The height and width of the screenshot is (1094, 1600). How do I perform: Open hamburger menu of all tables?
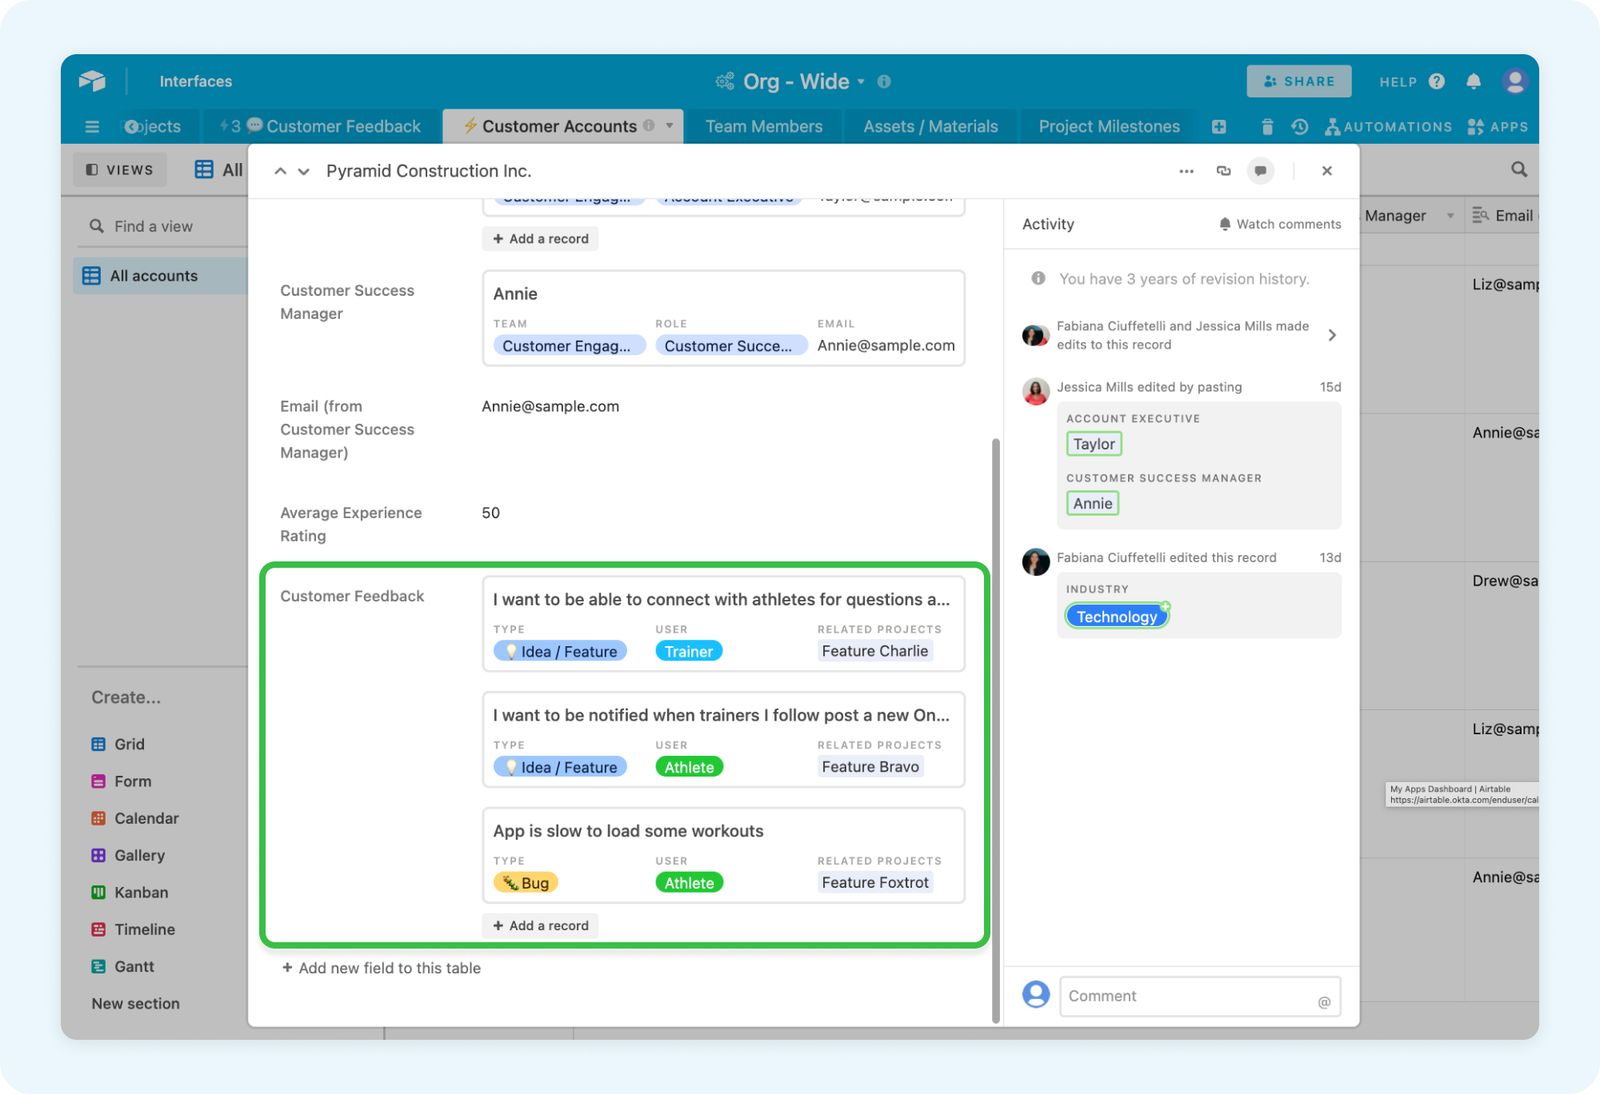92,127
